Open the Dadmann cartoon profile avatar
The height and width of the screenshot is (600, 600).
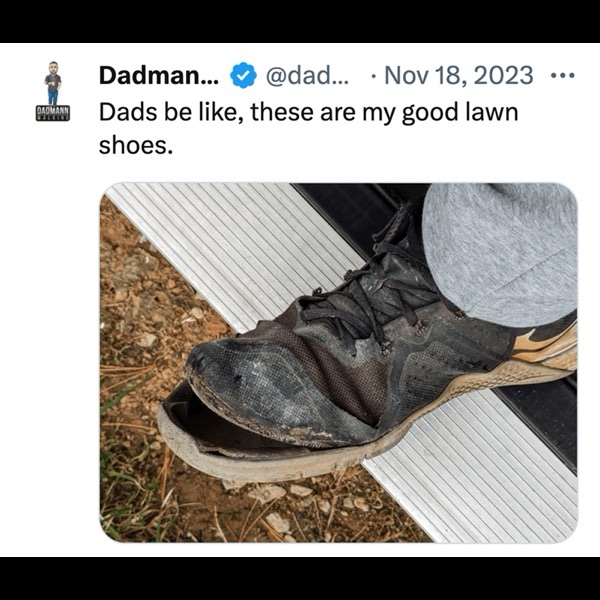pos(53,83)
